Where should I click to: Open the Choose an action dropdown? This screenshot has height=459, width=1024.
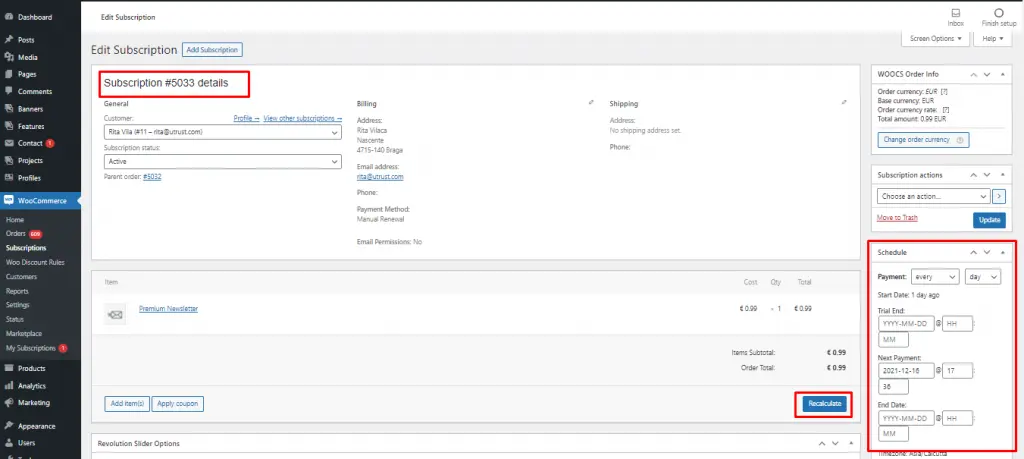[933, 196]
